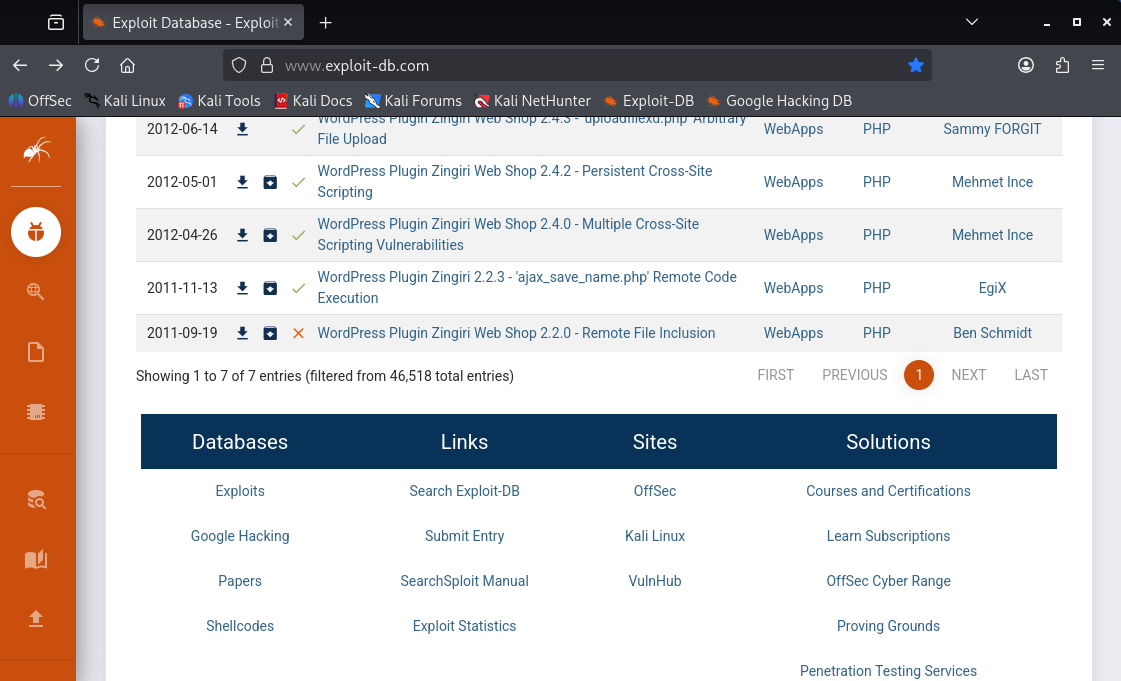The width and height of the screenshot is (1121, 681).
Task: Open the Firefox hamburger application menu
Action: (x=1098, y=65)
